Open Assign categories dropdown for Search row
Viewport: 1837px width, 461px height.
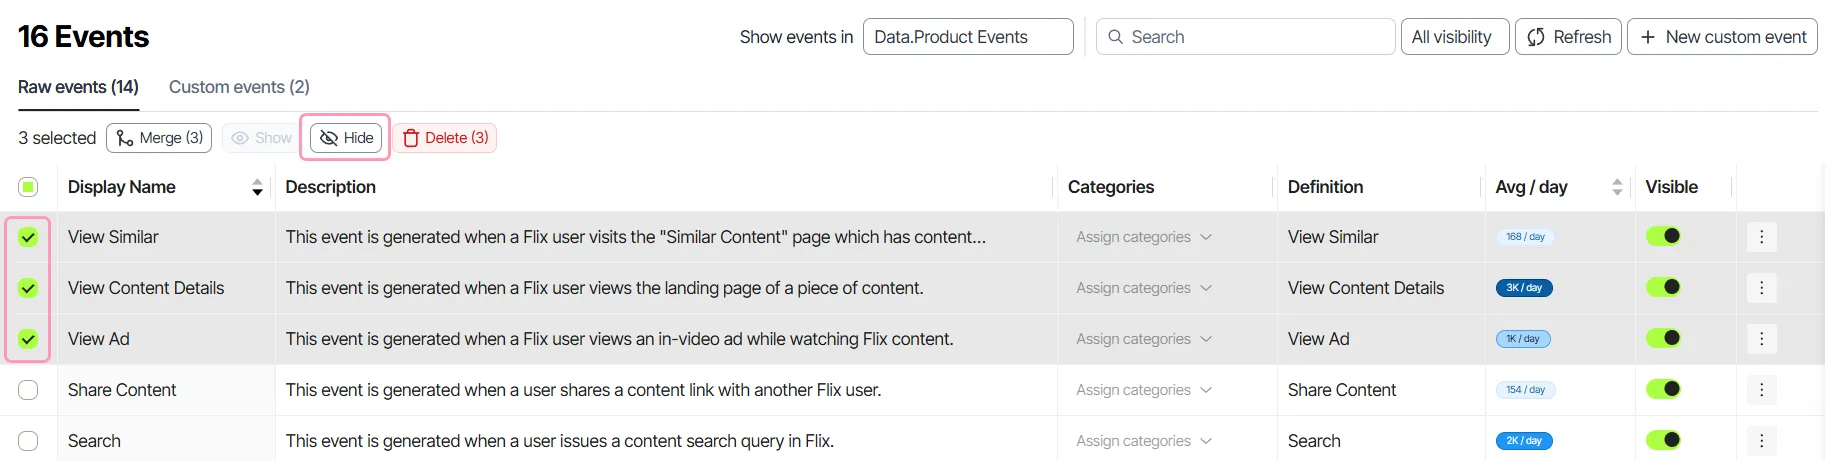pyautogui.click(x=1144, y=441)
